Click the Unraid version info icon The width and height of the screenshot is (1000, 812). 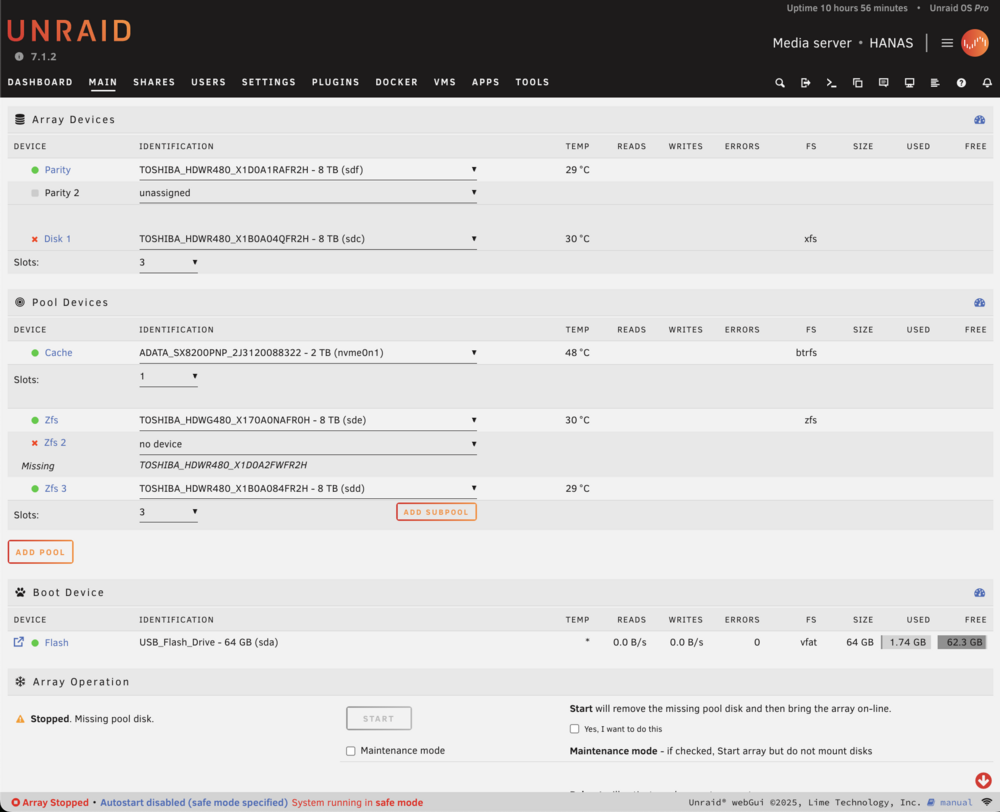point(19,57)
